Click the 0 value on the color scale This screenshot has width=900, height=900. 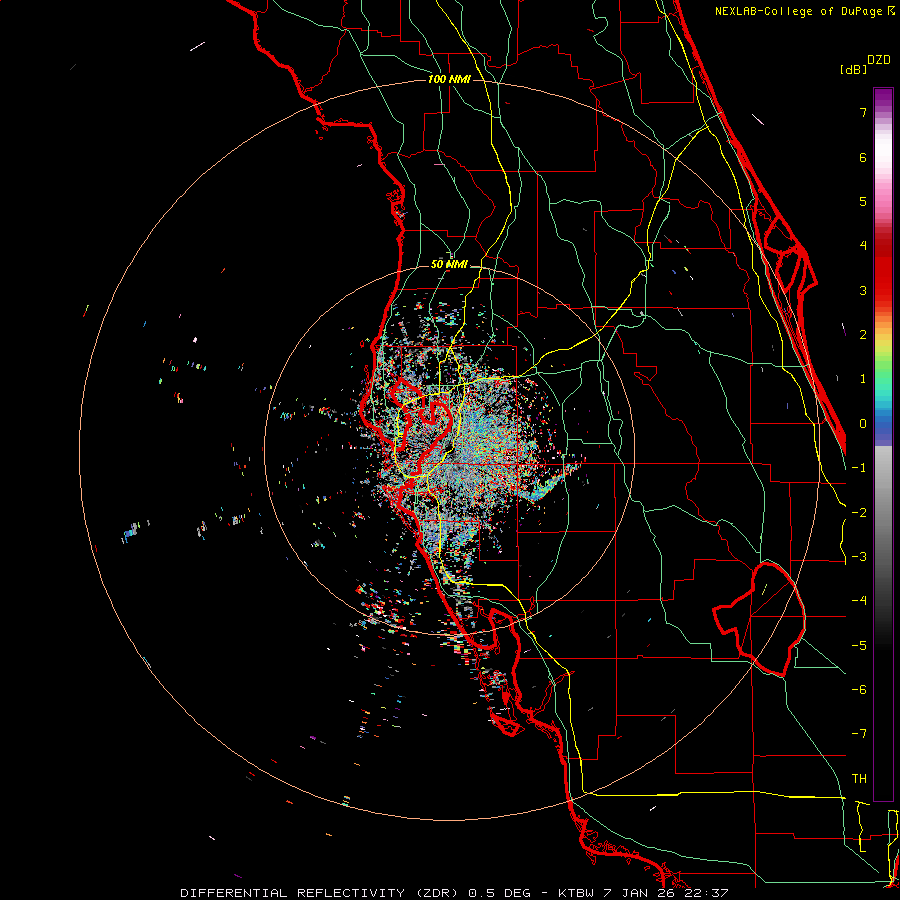coord(863,424)
